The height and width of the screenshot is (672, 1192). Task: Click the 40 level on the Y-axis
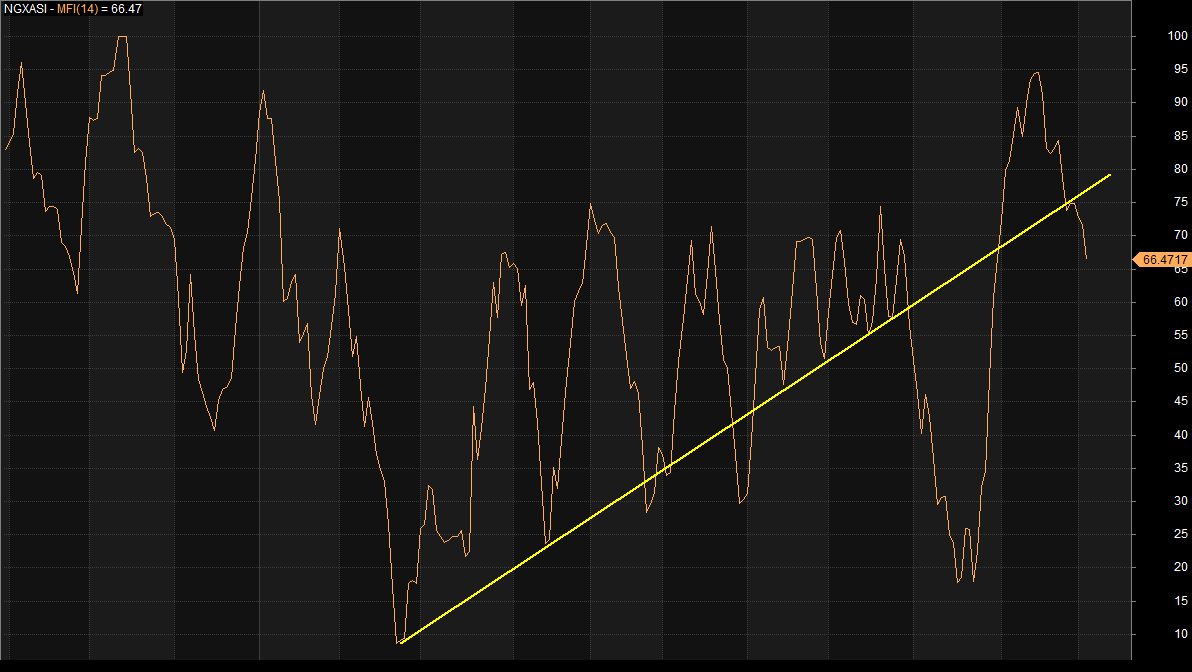[1181, 435]
